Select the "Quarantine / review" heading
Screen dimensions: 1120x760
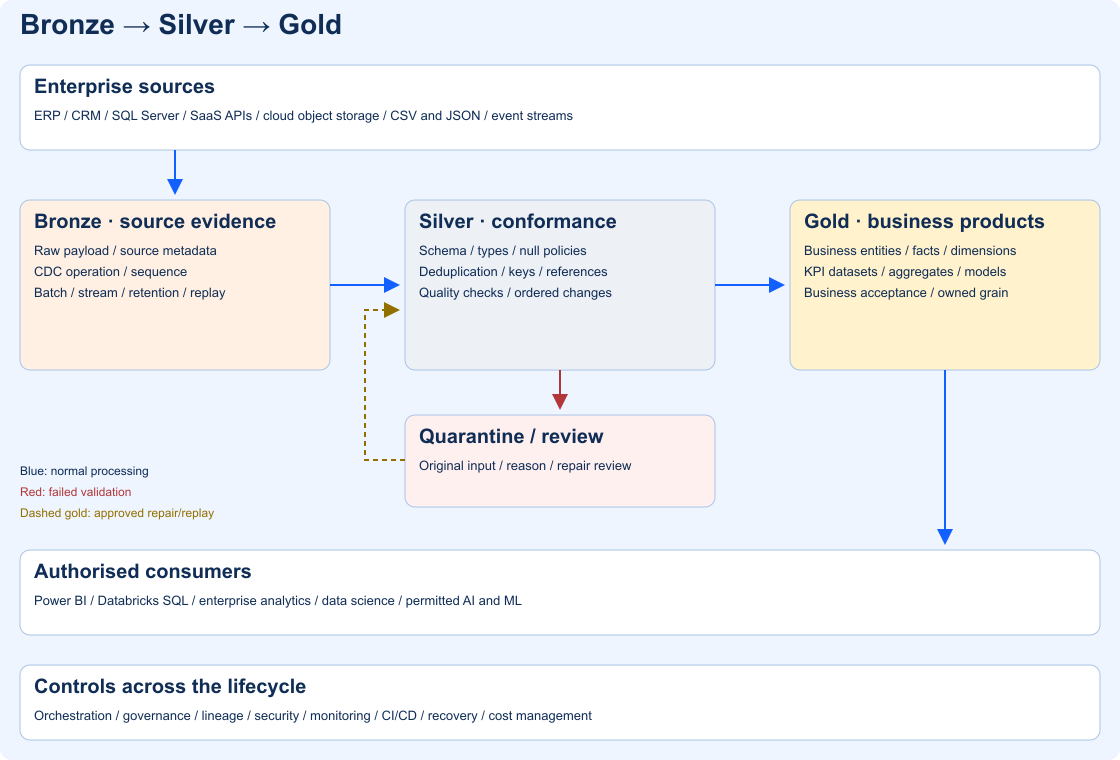pos(511,436)
